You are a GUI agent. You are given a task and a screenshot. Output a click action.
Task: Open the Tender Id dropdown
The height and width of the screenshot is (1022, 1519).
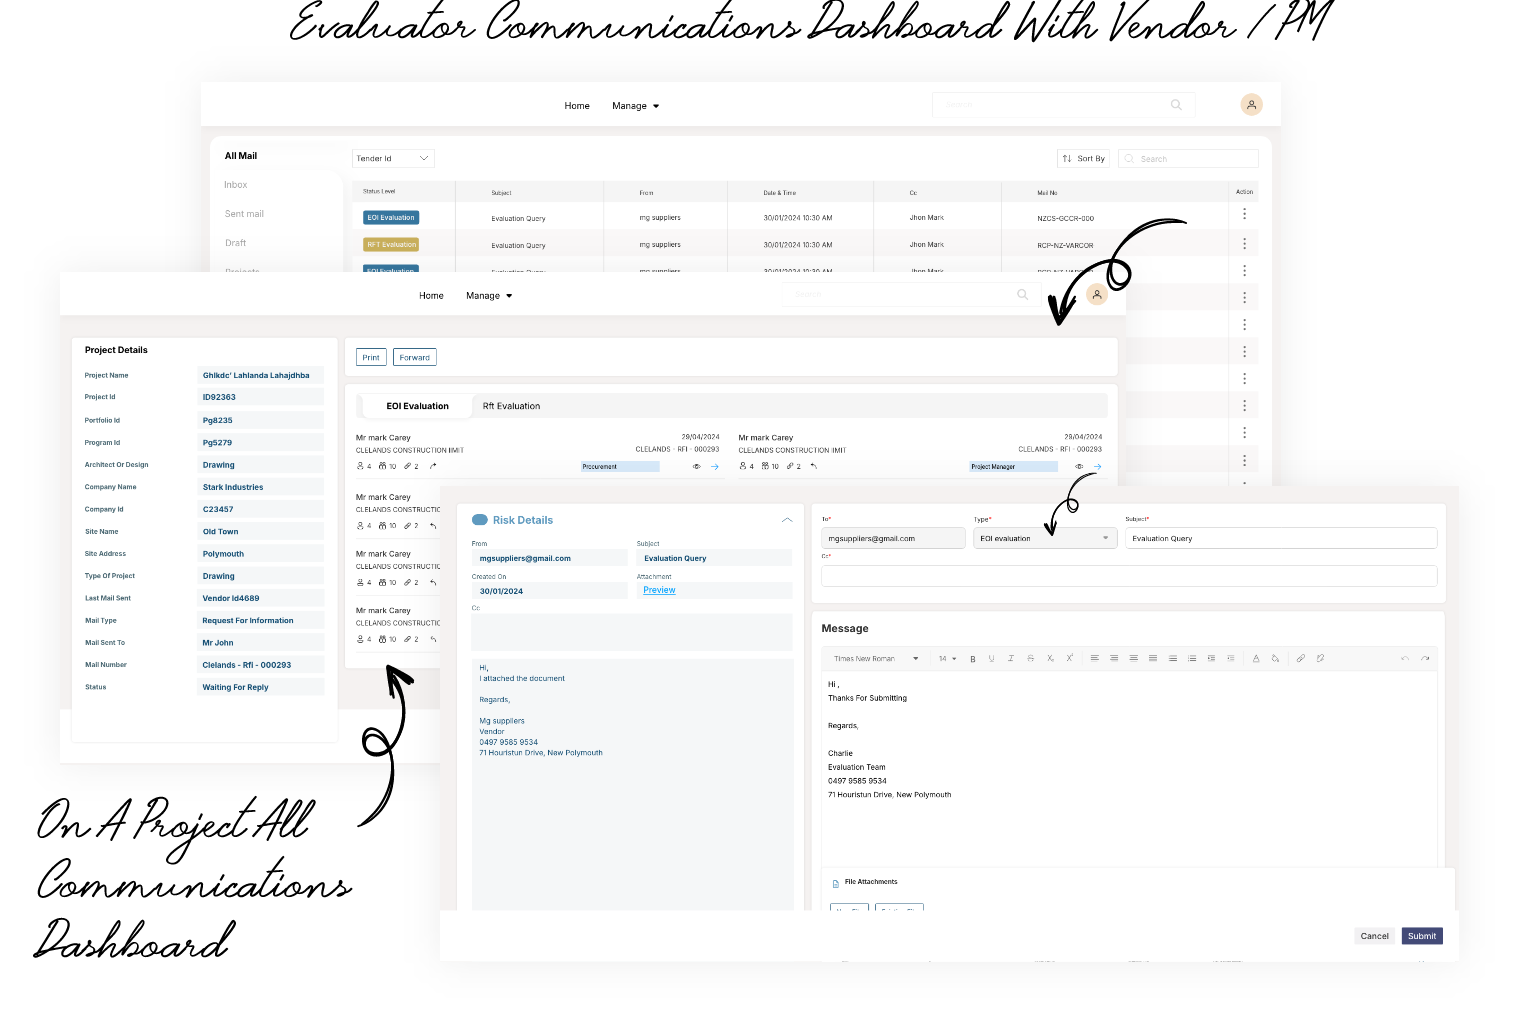[393, 159]
